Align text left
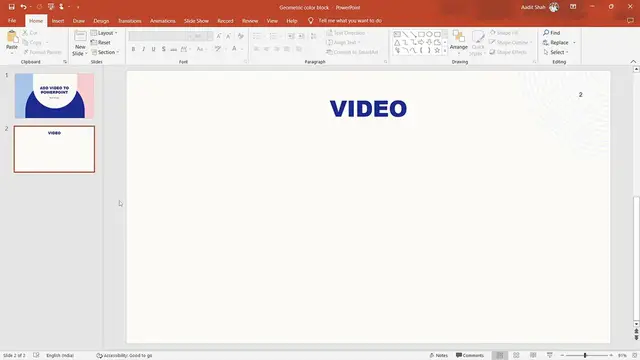640x360 pixels. coord(257,49)
